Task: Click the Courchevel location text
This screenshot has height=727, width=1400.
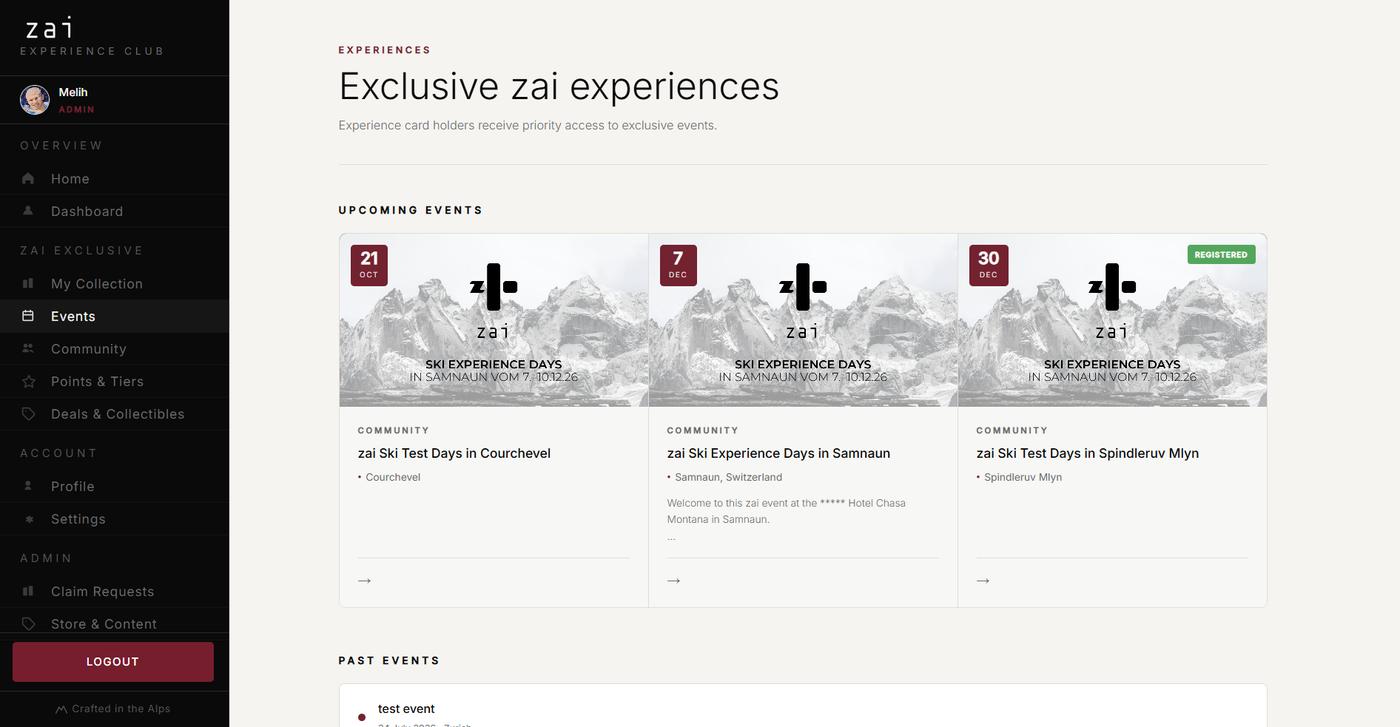Action: (x=393, y=477)
